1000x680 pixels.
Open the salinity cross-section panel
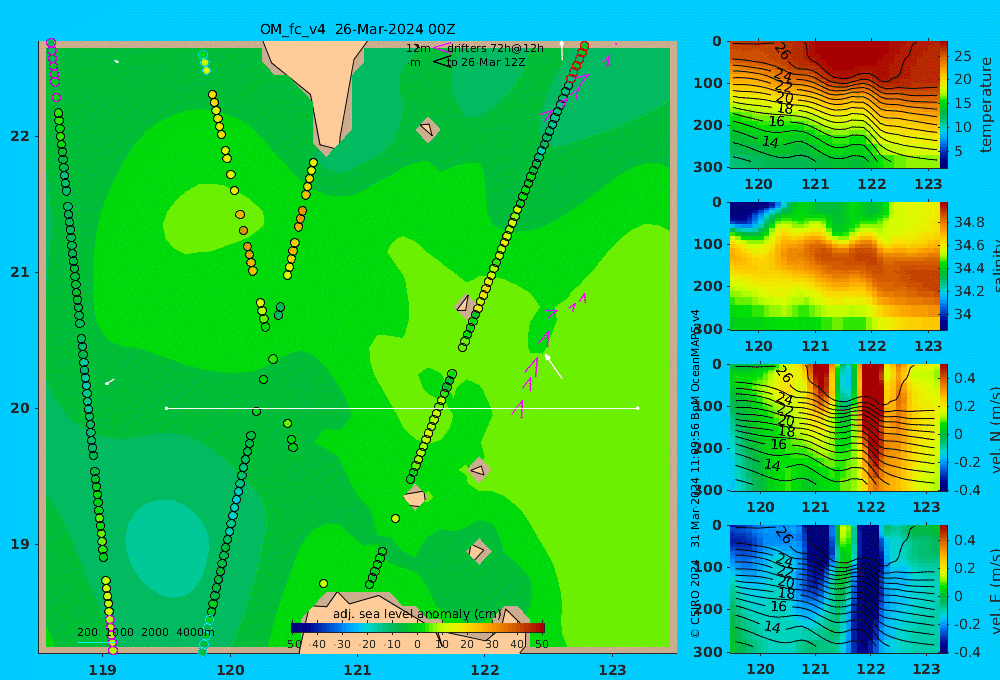(x=834, y=266)
